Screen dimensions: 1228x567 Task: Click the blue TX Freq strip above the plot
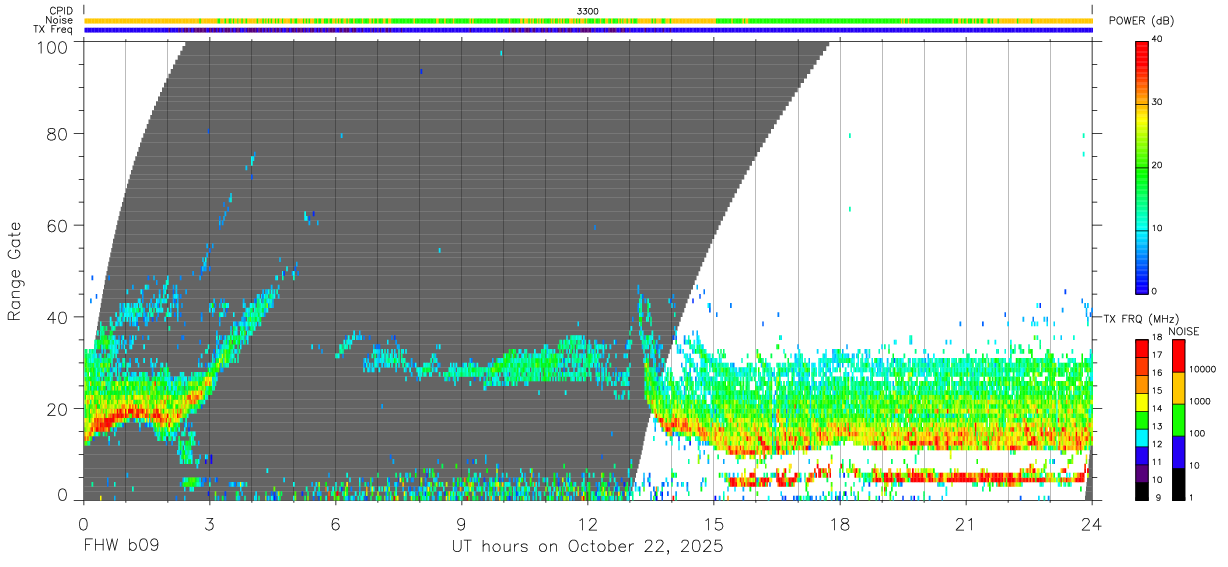tap(588, 30)
